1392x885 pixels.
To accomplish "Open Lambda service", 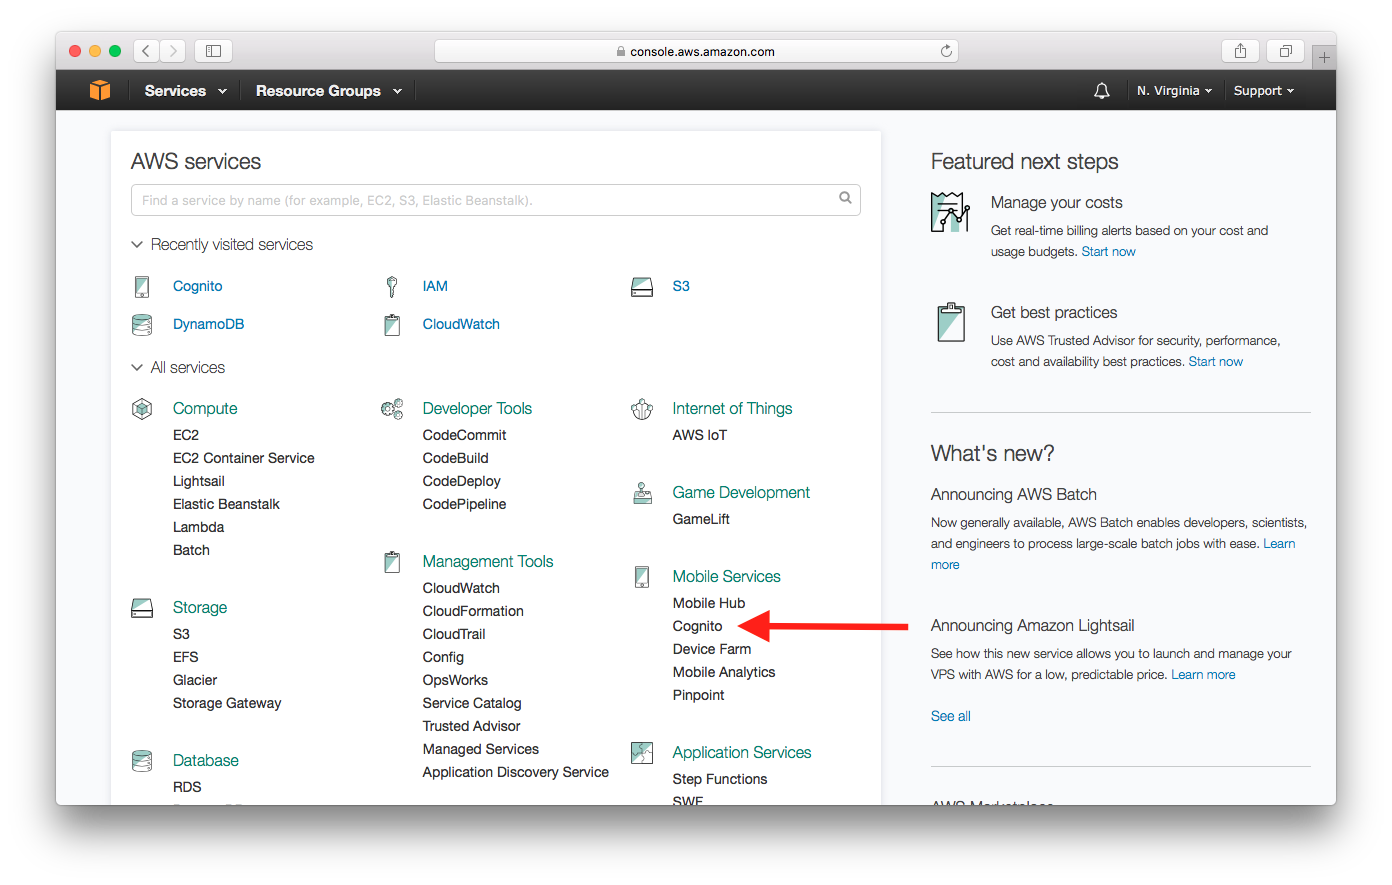I will (198, 527).
